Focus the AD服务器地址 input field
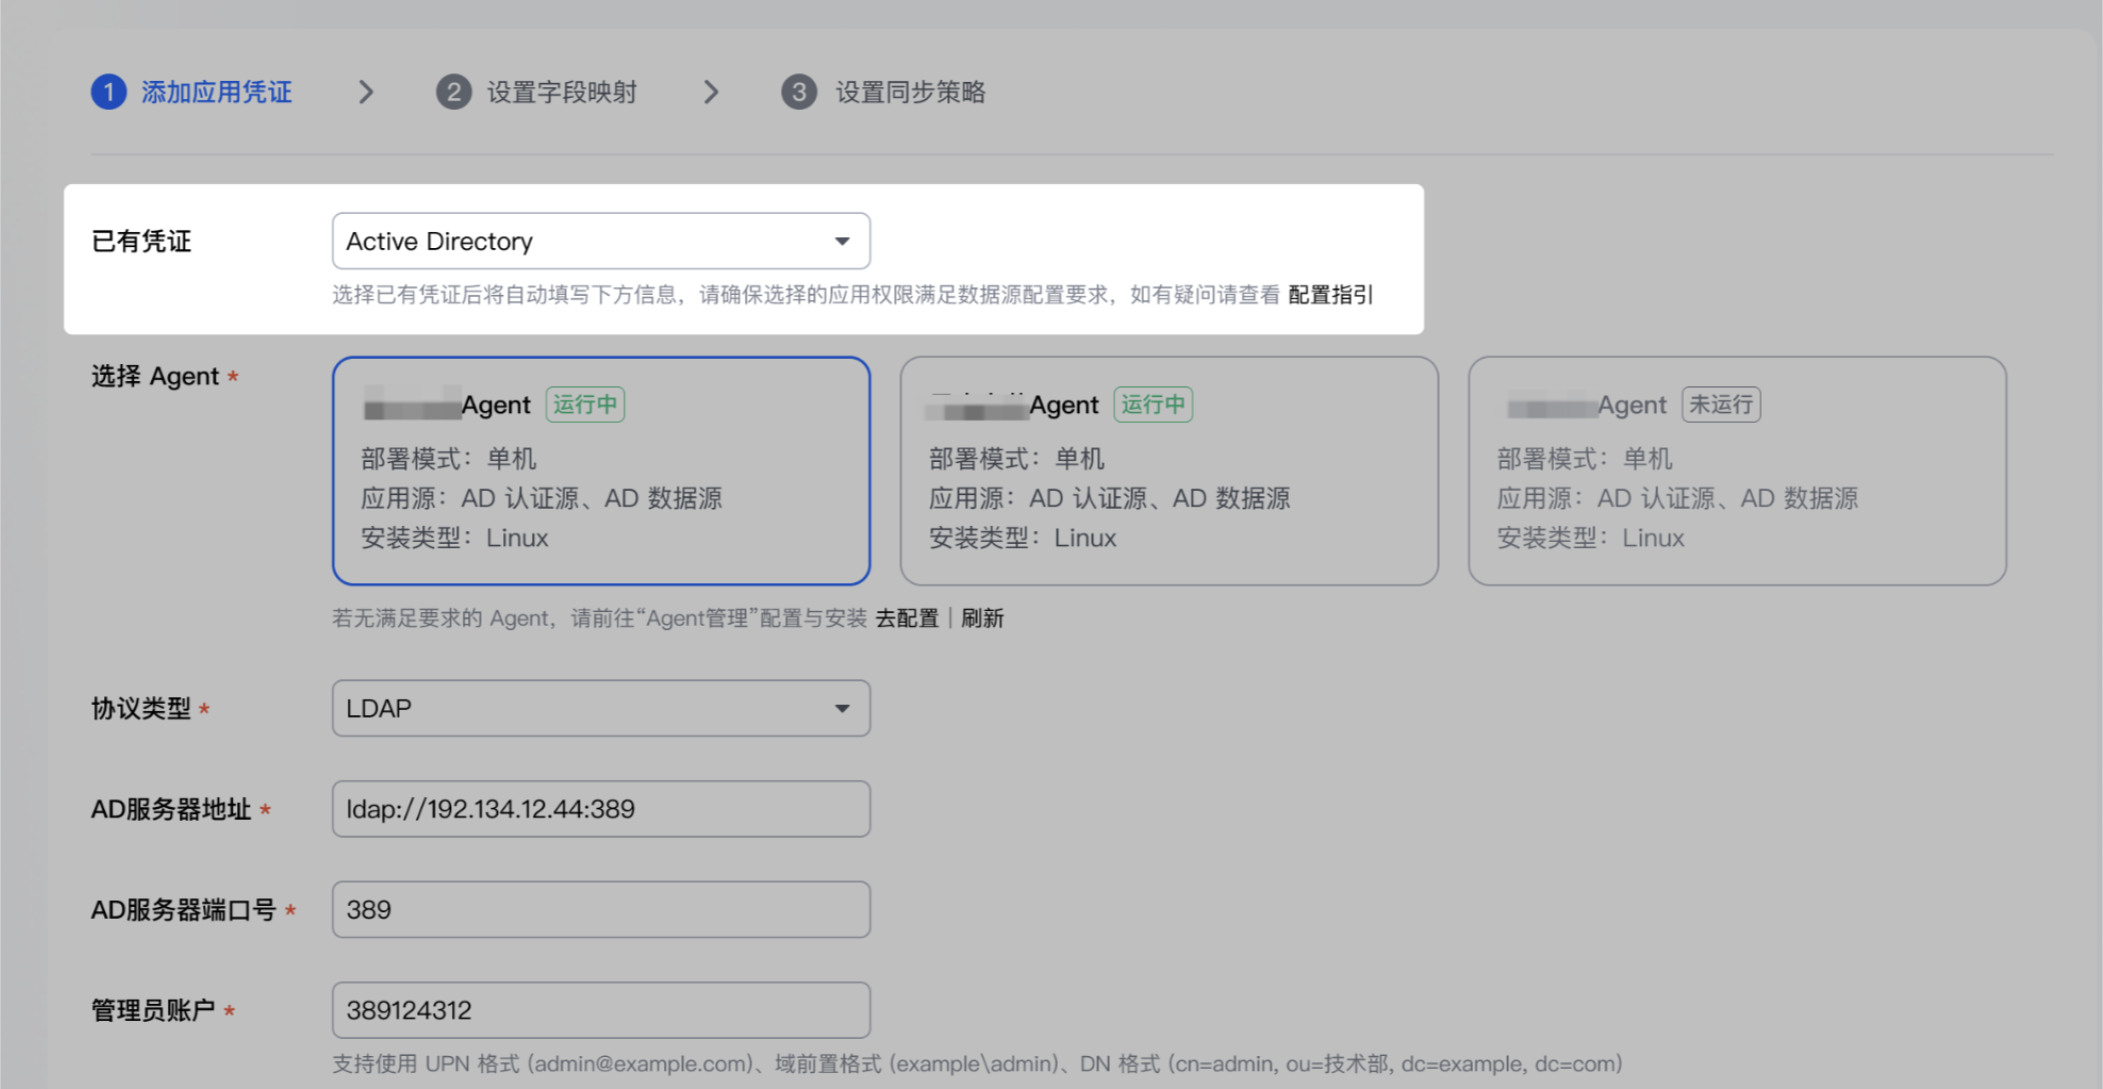Viewport: 2103px width, 1089px height. 601,809
